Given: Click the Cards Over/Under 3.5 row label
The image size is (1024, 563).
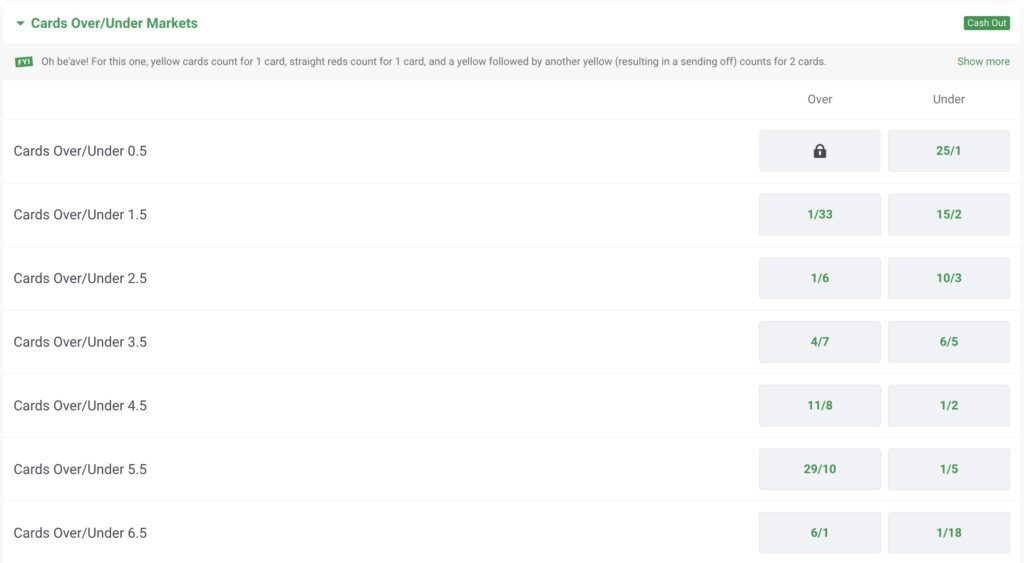Looking at the screenshot, I should [x=80, y=342].
